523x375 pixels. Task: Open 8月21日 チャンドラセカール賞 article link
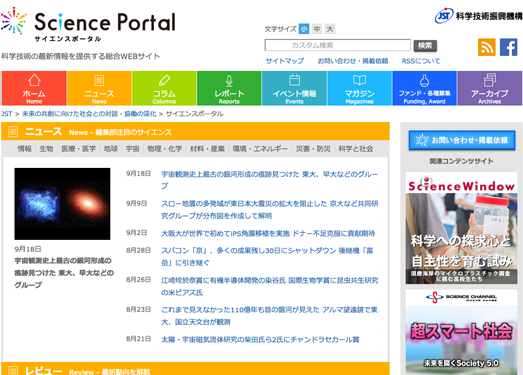[260, 340]
